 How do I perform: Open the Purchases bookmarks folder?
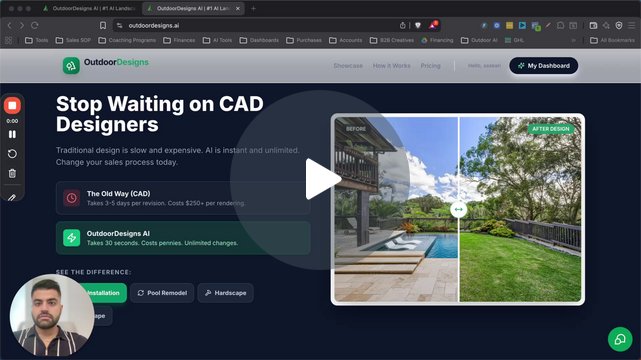coord(304,40)
